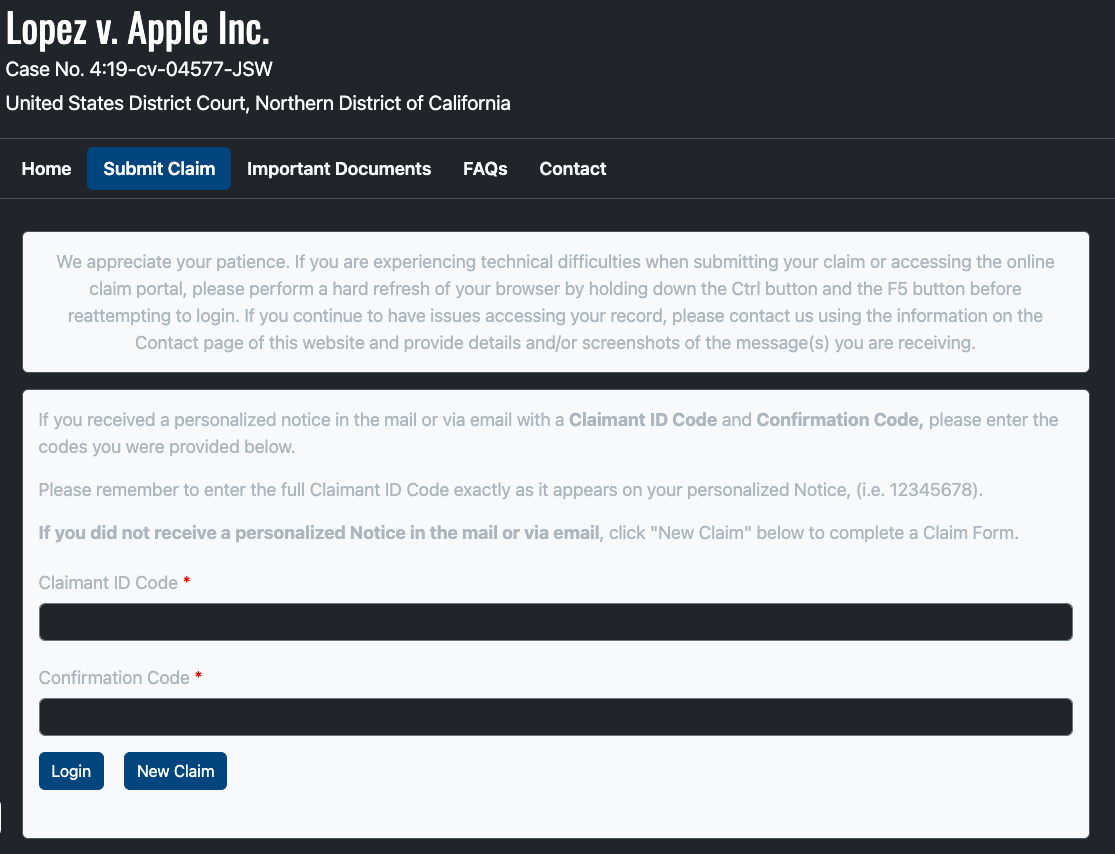Start a New Claim
The width and height of the screenshot is (1115, 854).
(x=175, y=771)
